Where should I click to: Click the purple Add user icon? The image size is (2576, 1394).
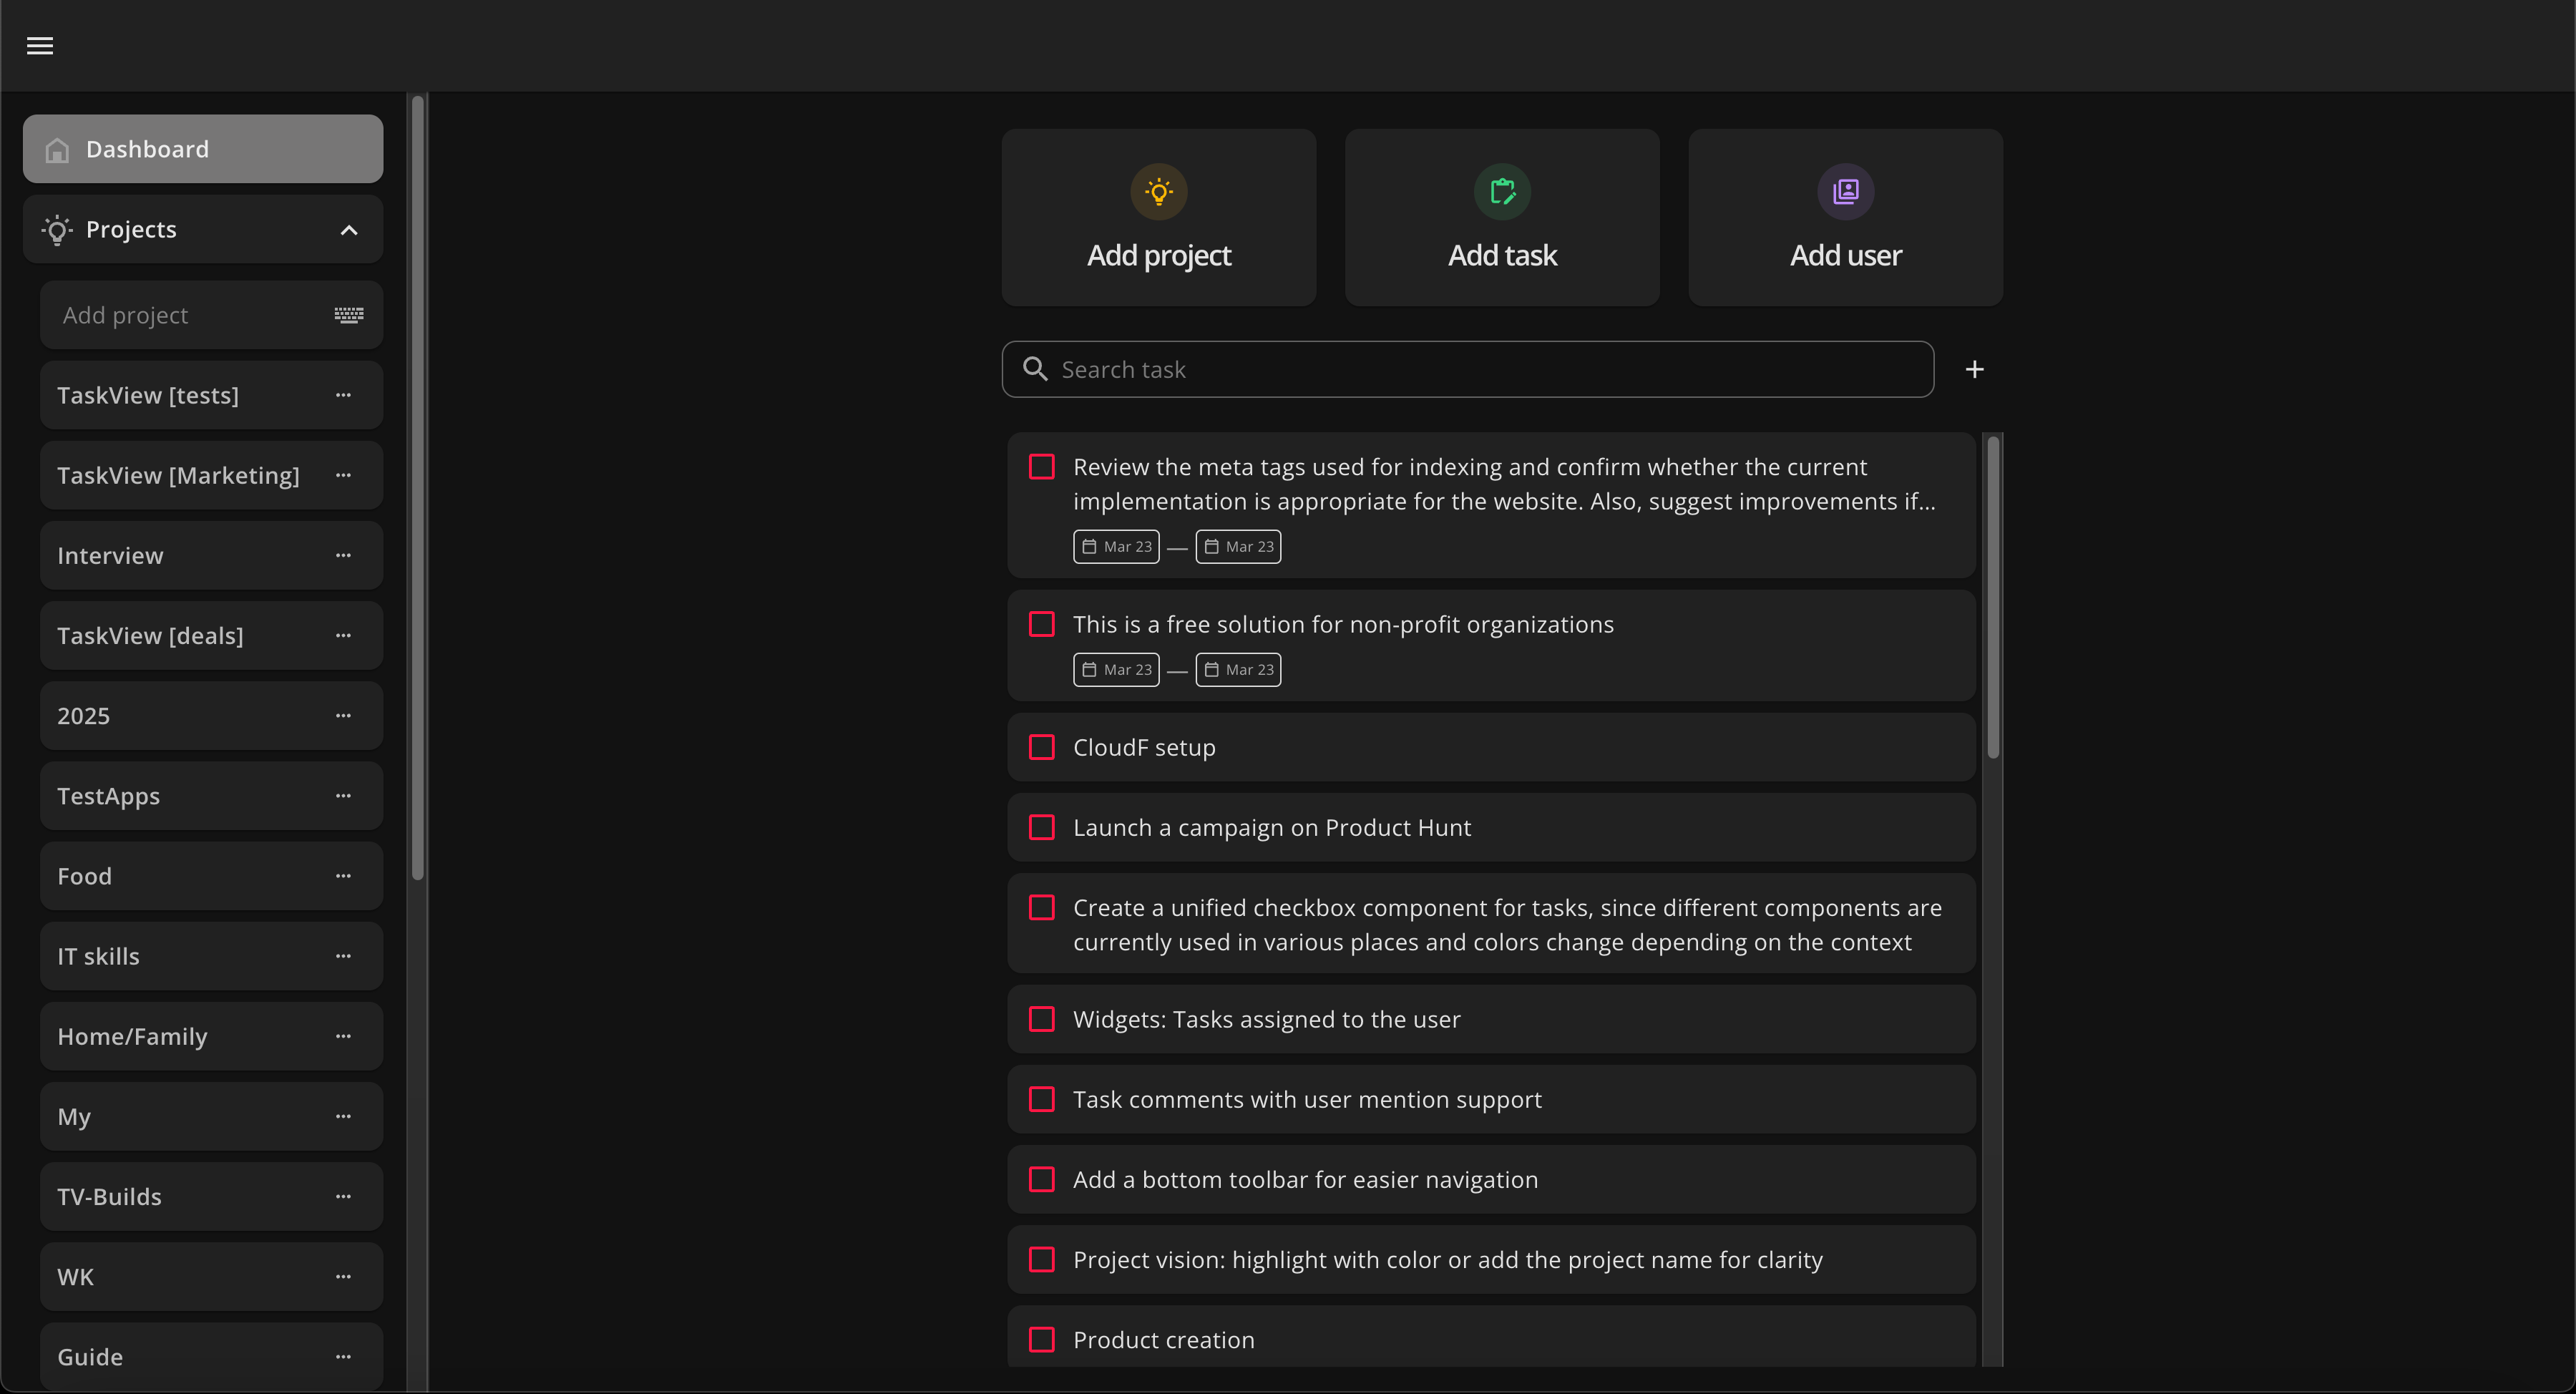1845,191
